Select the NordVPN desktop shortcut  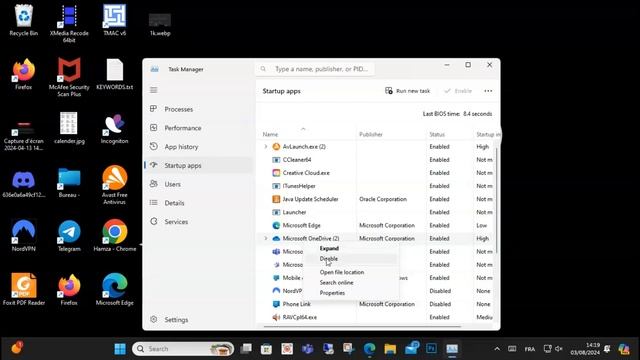click(24, 236)
